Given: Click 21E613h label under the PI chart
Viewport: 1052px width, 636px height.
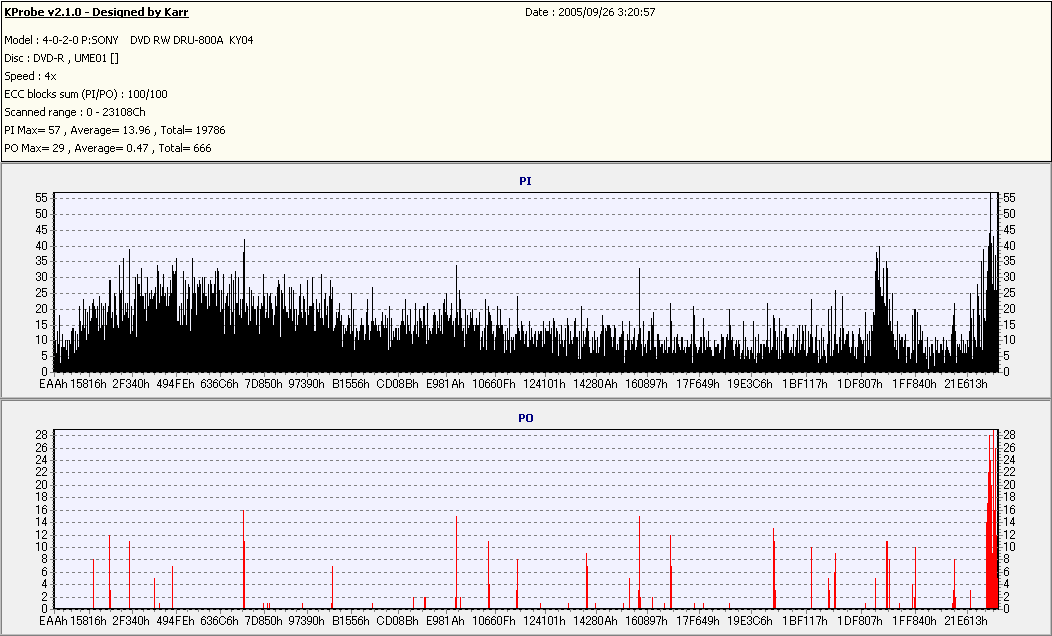Looking at the screenshot, I should click(965, 384).
